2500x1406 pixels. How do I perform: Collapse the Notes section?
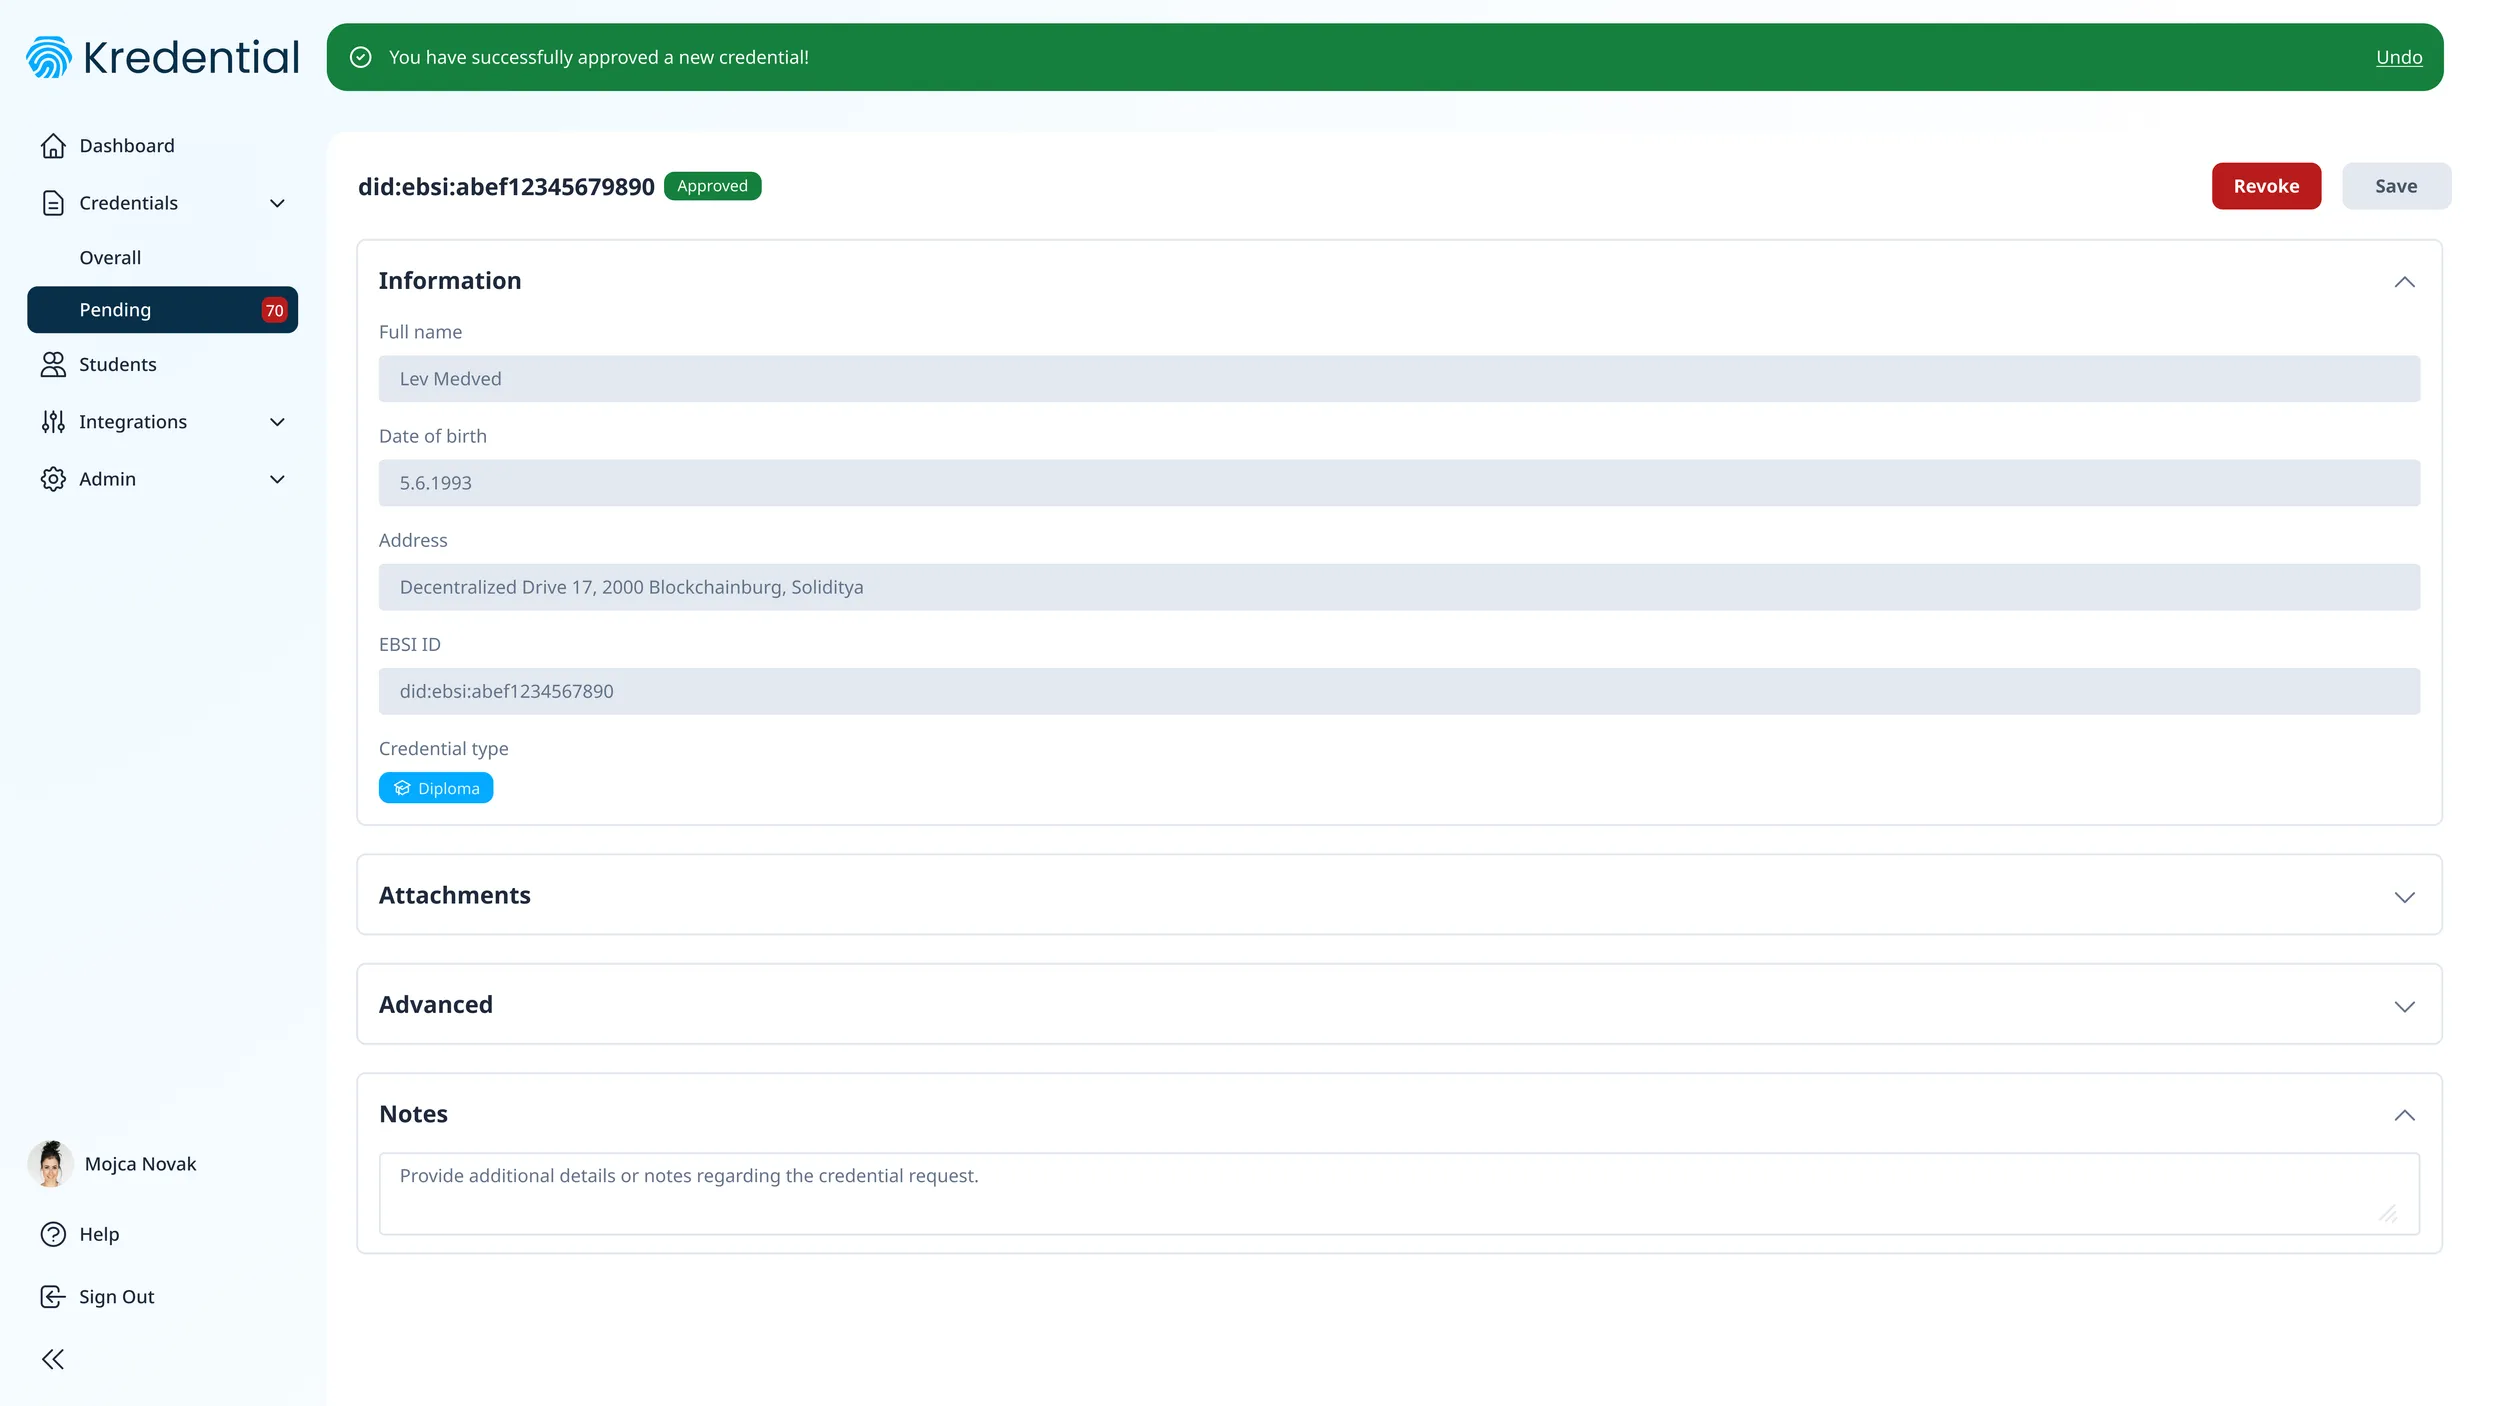pyautogui.click(x=2404, y=1115)
